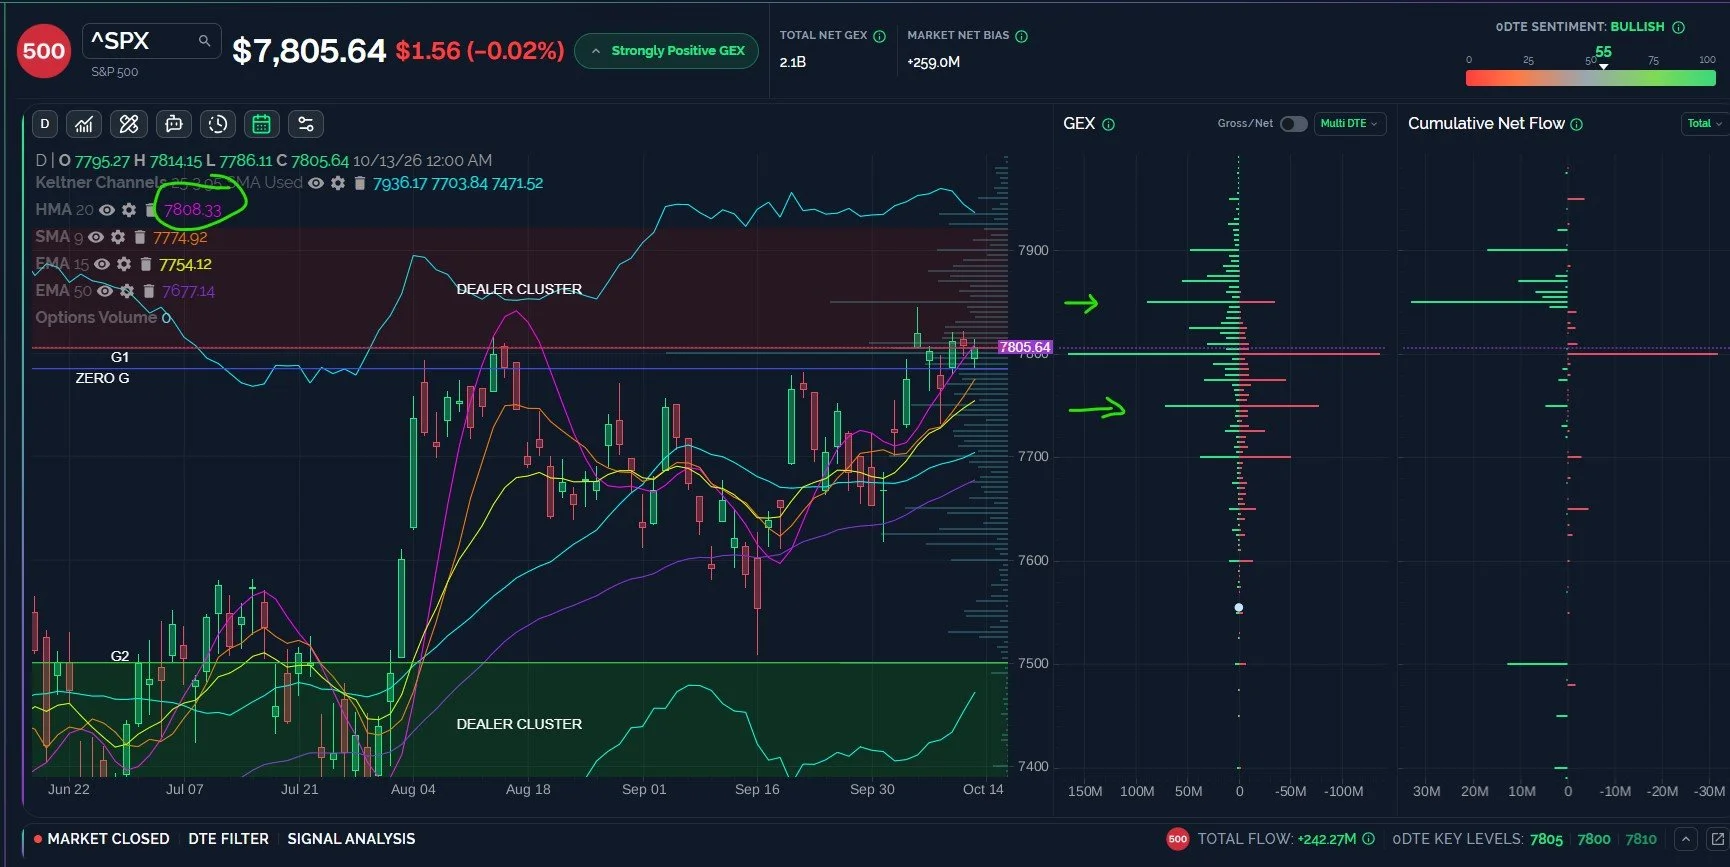The height and width of the screenshot is (867, 1730).
Task: Click the 0DTE Sentiment info icon
Action: click(x=1679, y=27)
